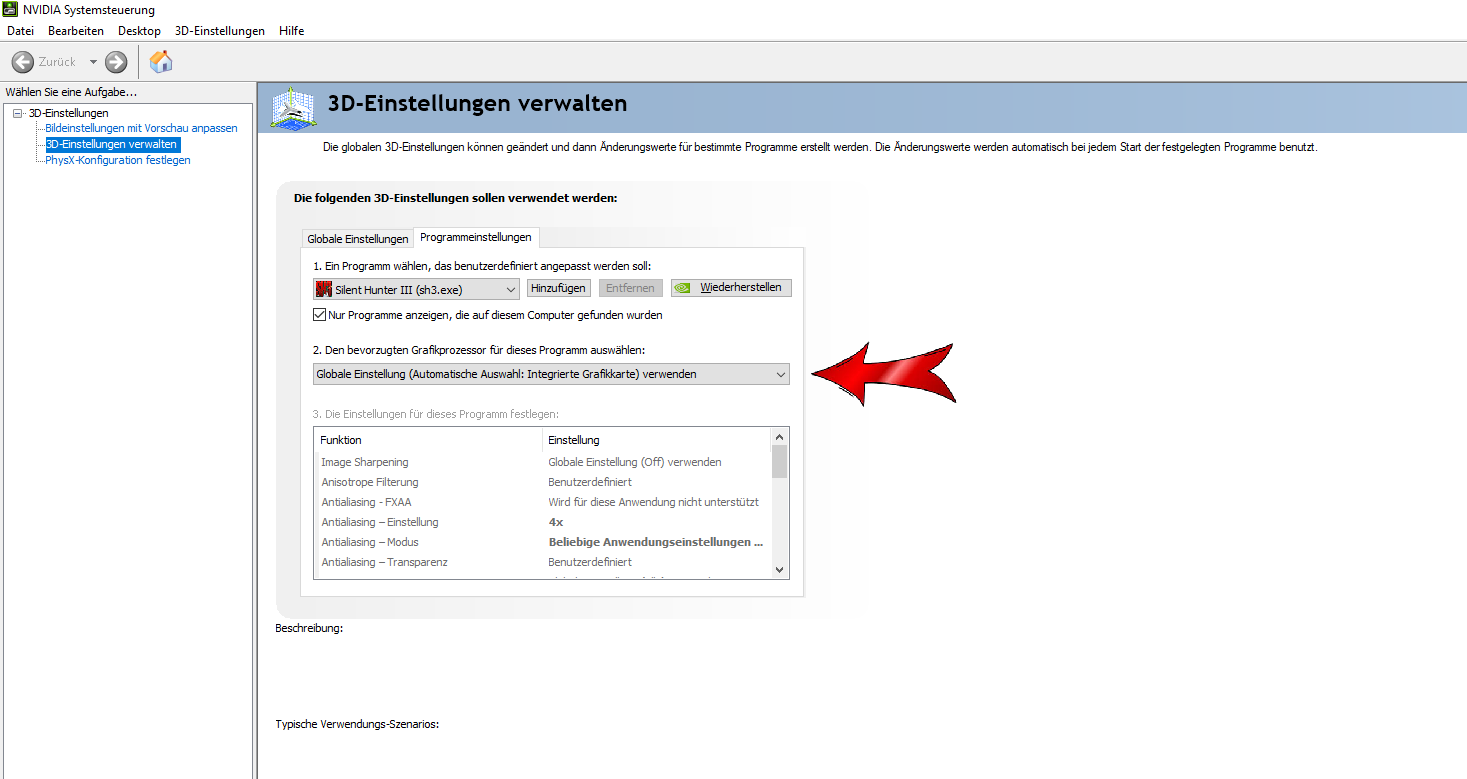
Task: Open the Desktop menu
Action: tap(139, 31)
